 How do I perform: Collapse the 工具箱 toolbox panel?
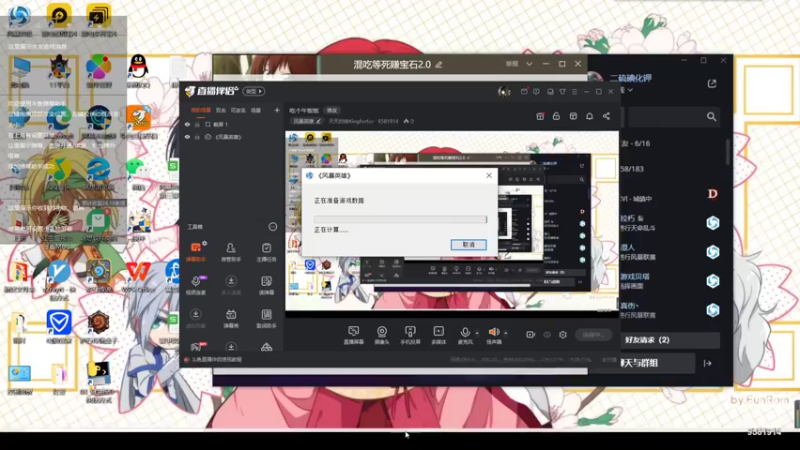[x=273, y=227]
